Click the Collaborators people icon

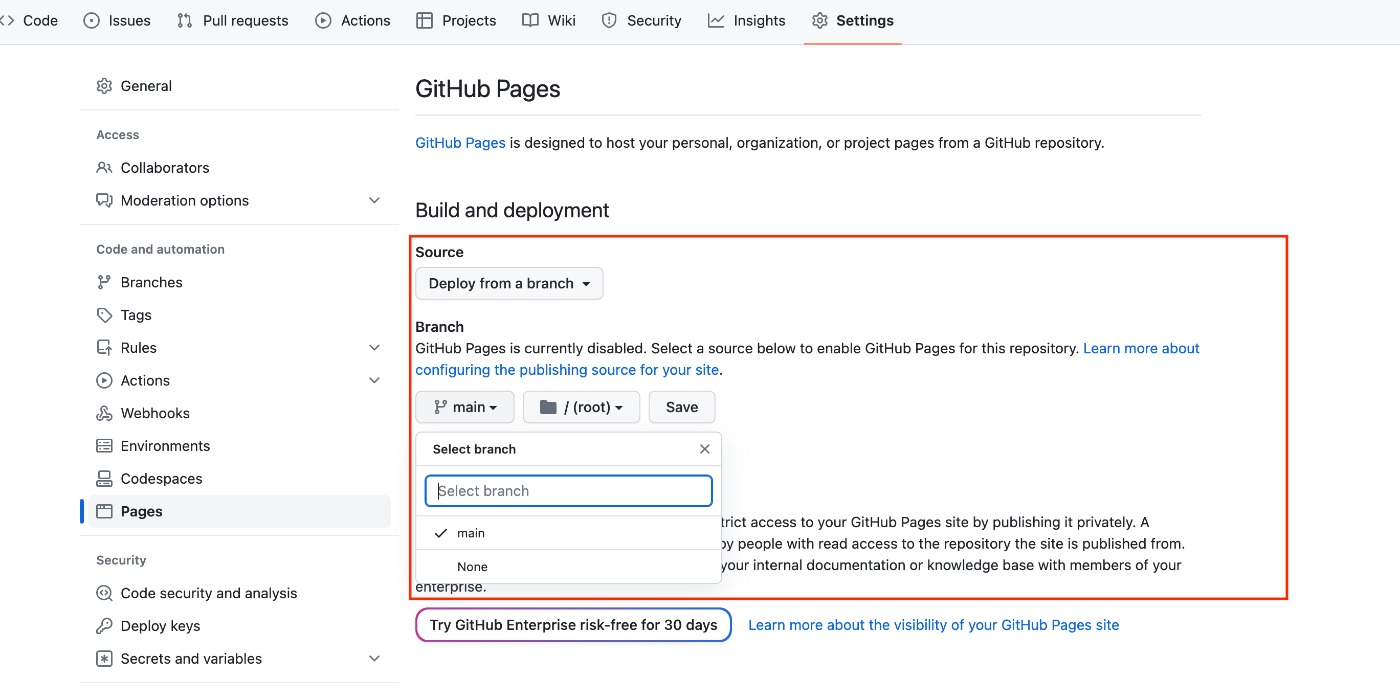point(104,168)
